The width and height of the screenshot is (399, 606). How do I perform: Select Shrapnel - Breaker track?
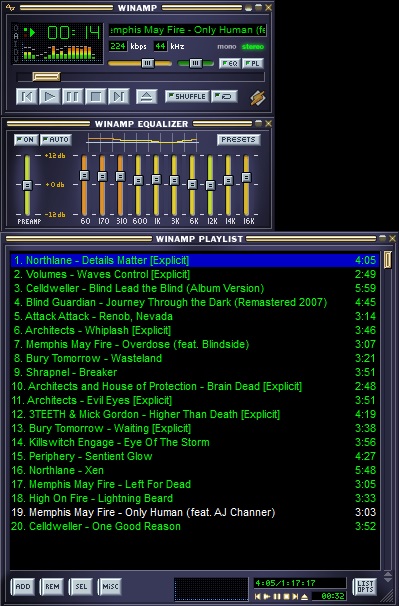(194, 372)
